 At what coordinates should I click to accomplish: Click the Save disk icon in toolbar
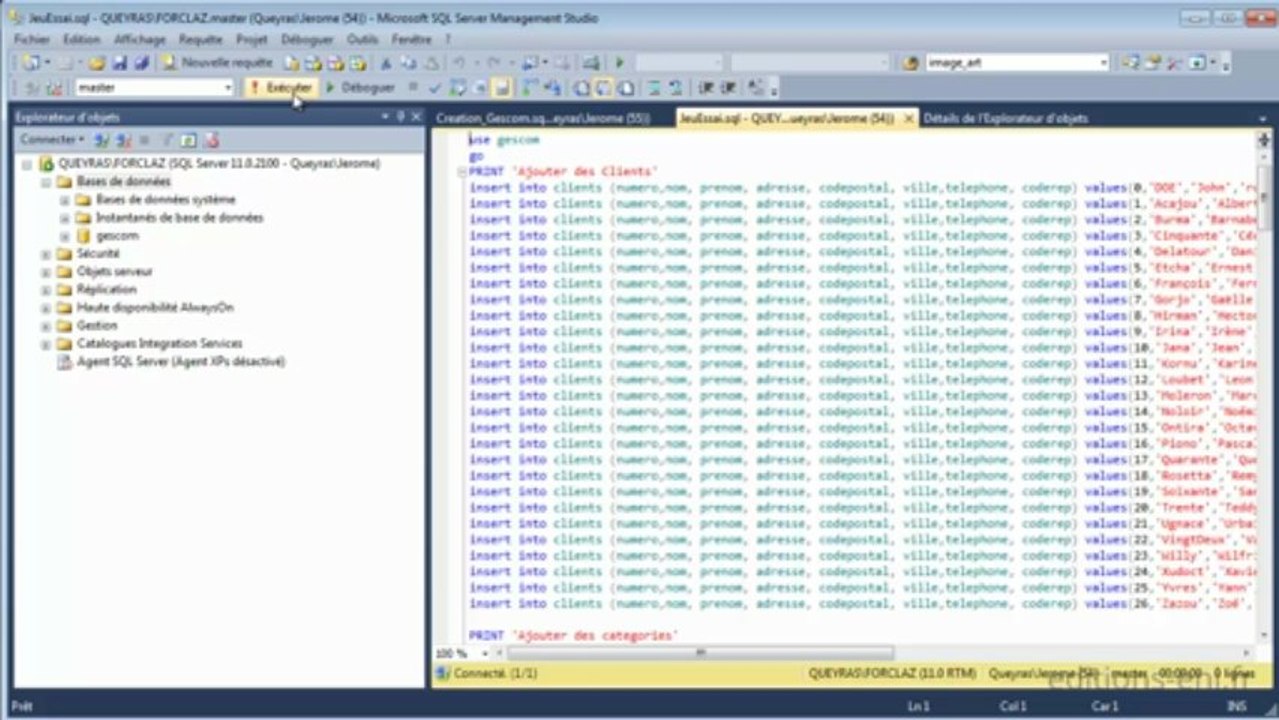pos(119,62)
